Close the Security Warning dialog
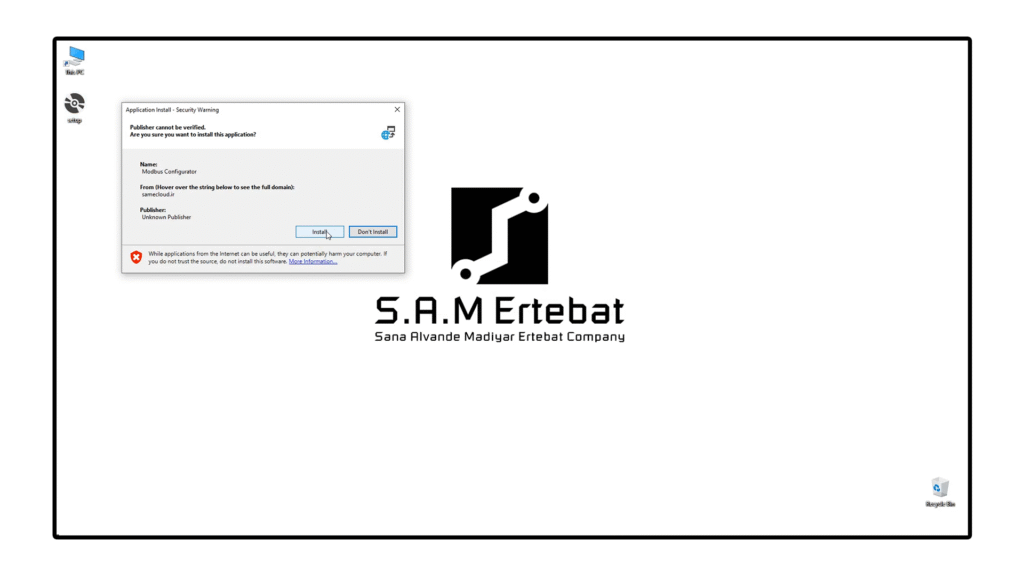Screen dimensions: 1024x576 click(397, 110)
